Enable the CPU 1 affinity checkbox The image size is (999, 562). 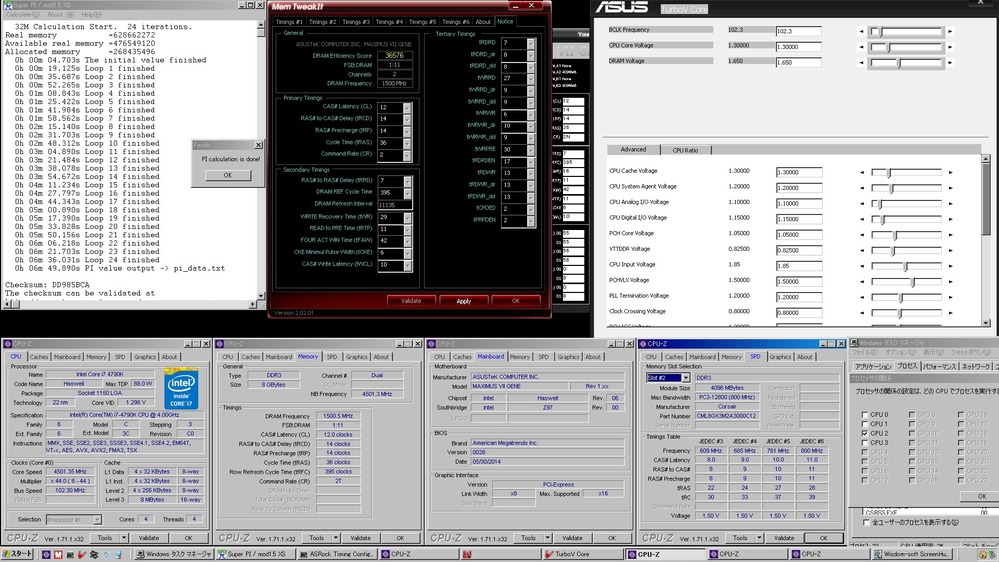point(865,424)
